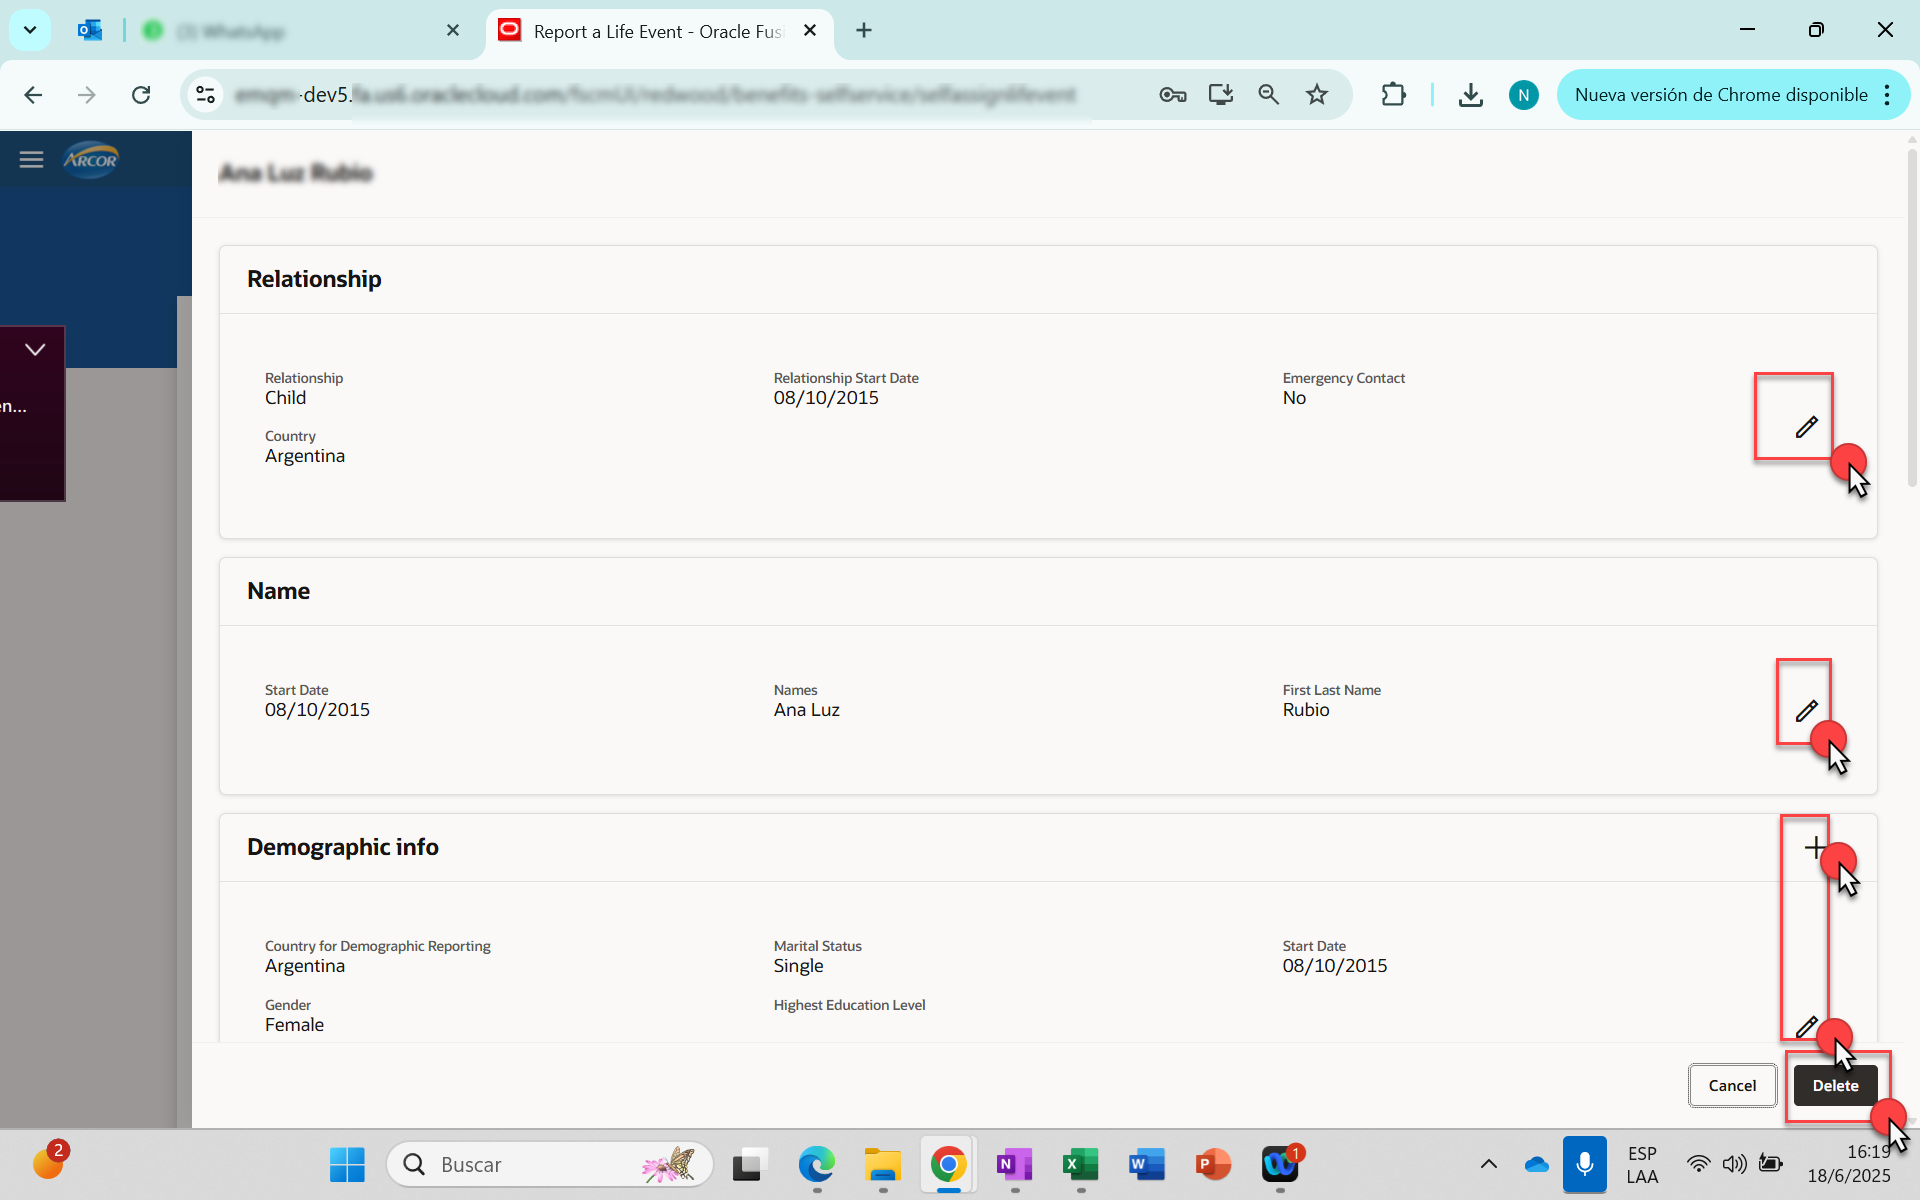Open the zoom magnifier in address bar
The height and width of the screenshot is (1200, 1920).
point(1268,95)
